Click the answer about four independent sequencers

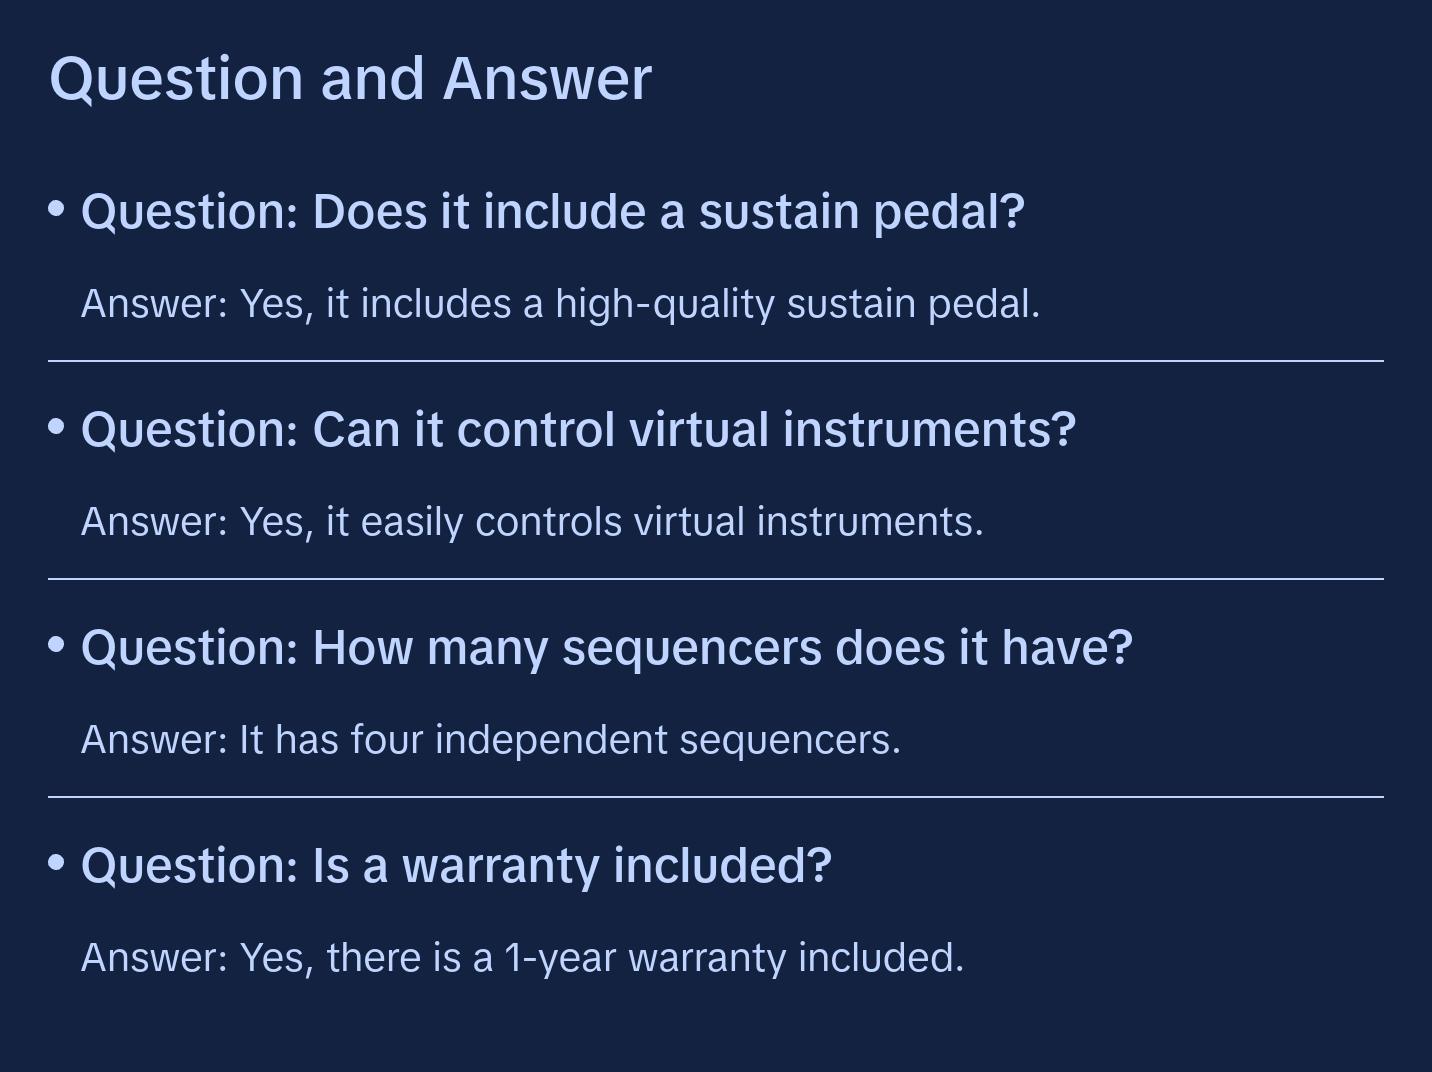490,740
